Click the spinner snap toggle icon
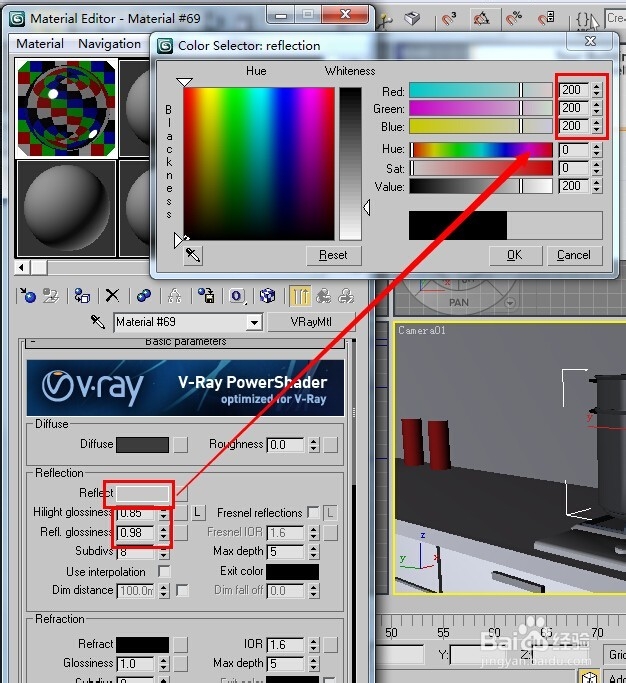 pos(546,19)
